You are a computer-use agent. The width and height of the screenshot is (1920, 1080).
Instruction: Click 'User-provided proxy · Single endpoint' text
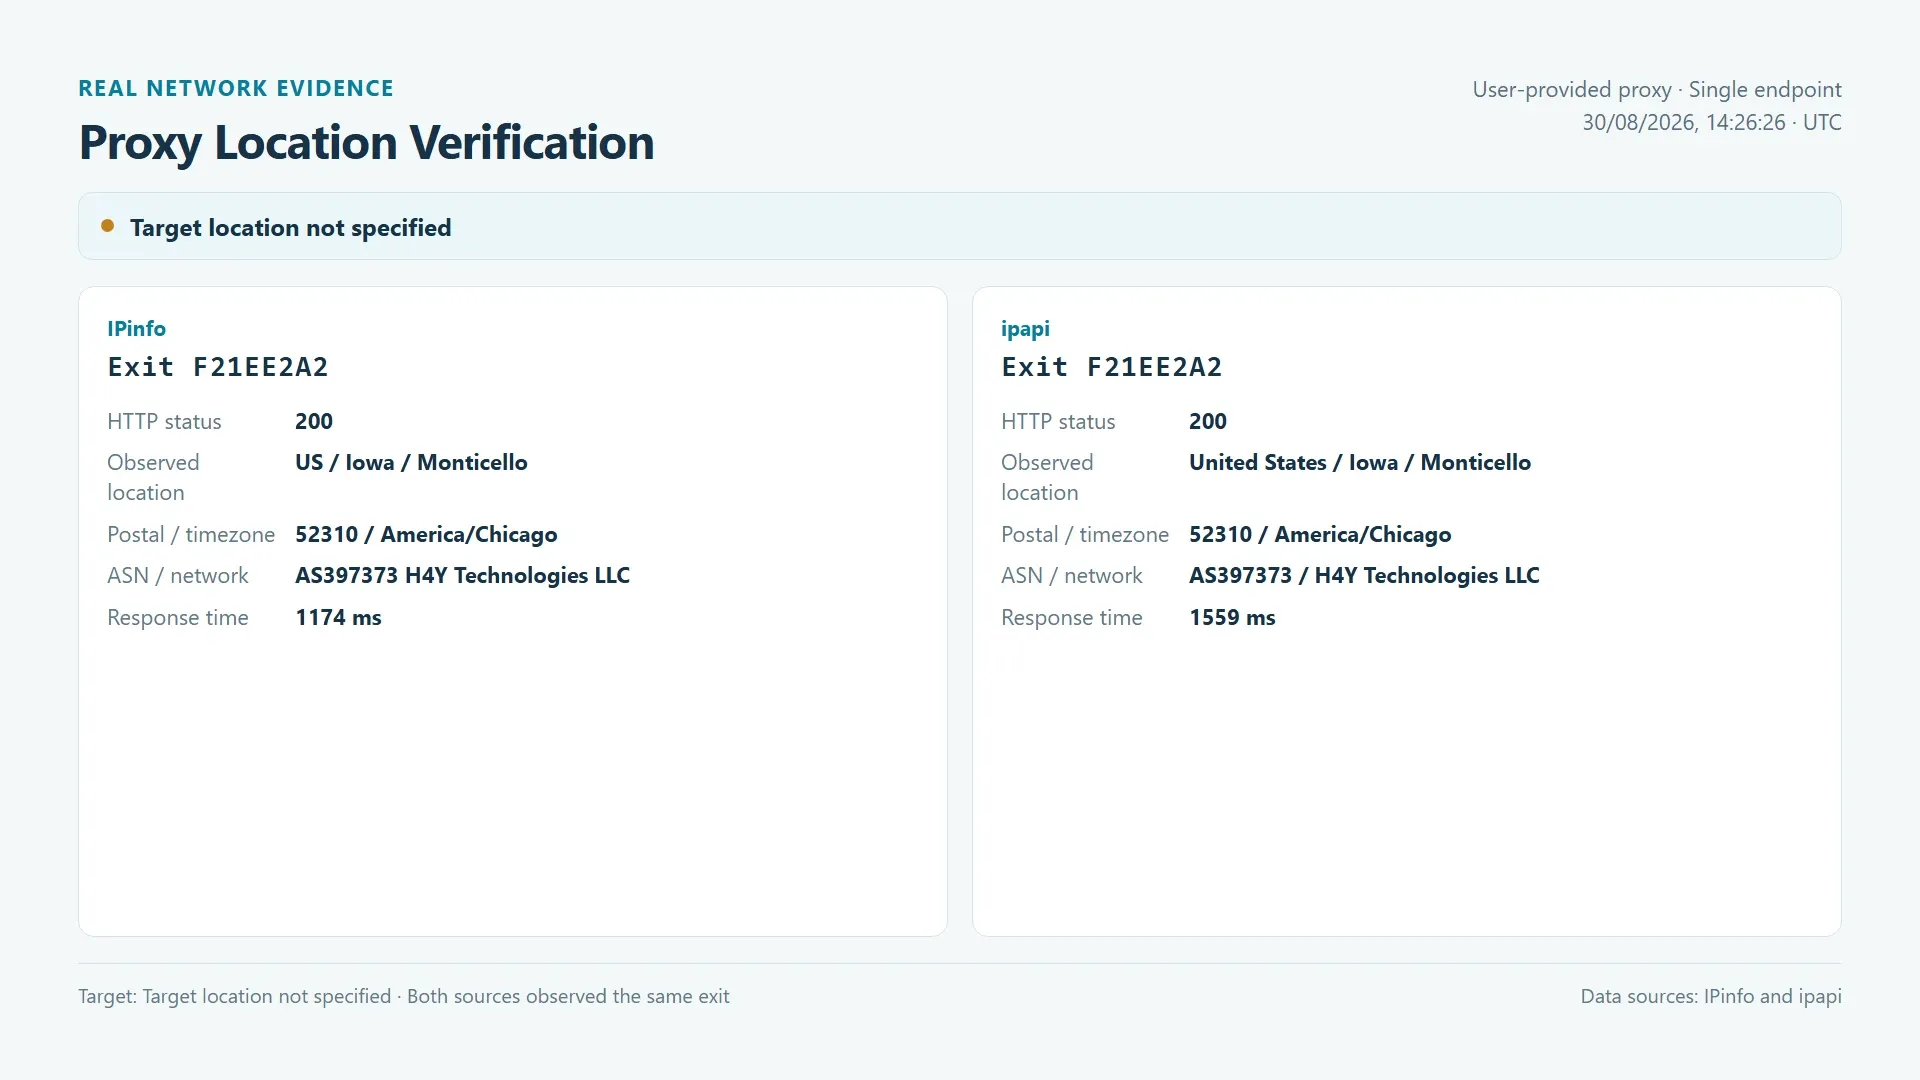(x=1656, y=90)
